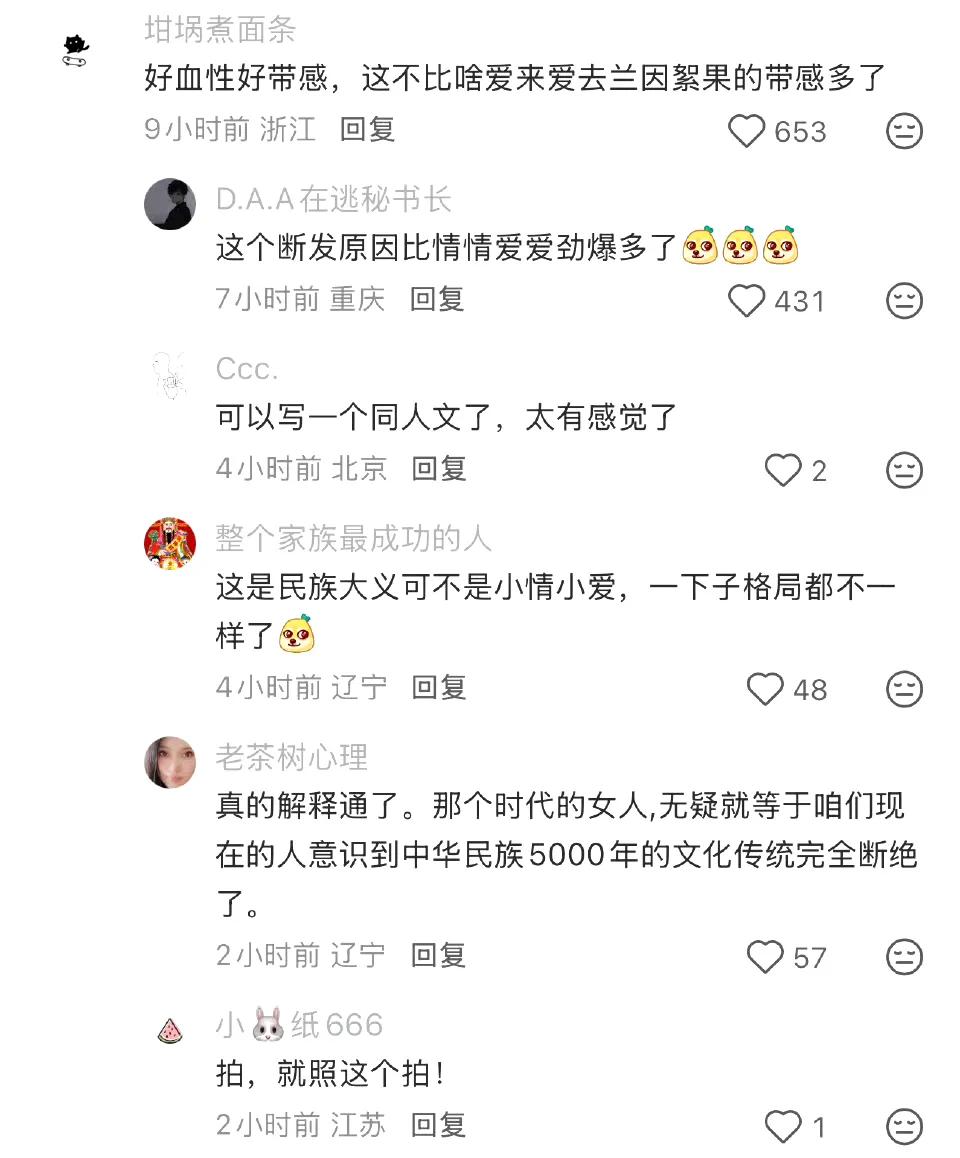Viewport: 960px width, 1158px height.
Task: Reply to 小纸666's comment from 江苏
Action: pos(439,1125)
